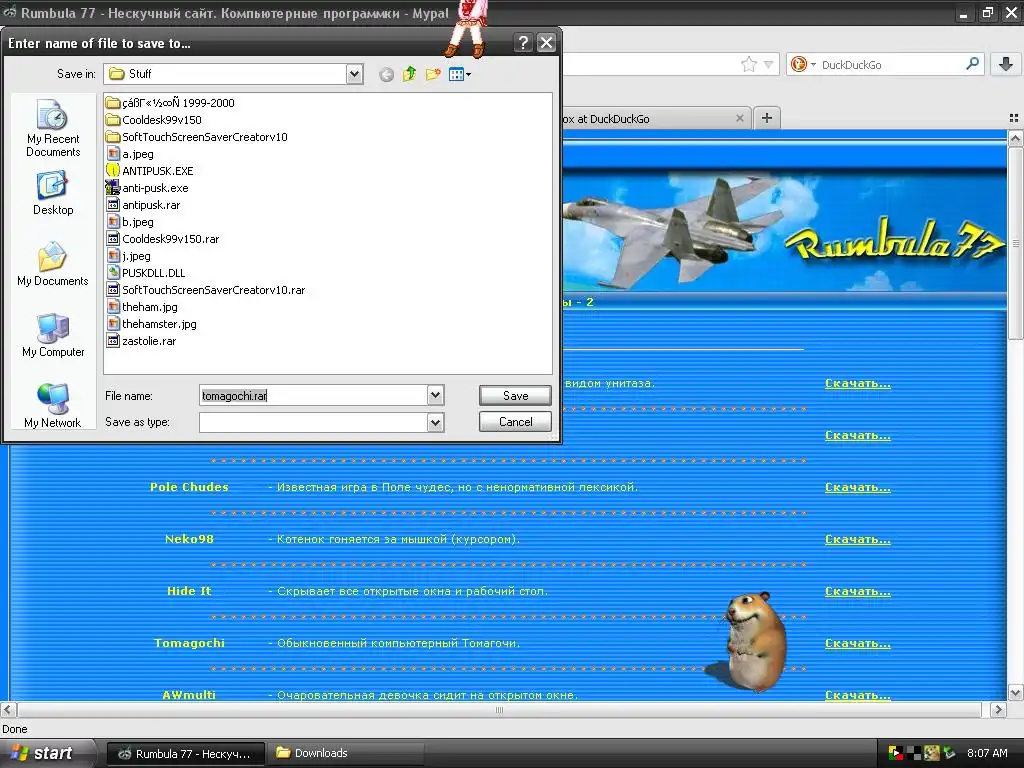Select PUSKDLL.DLL file
This screenshot has height=768, width=1024.
coord(146,272)
